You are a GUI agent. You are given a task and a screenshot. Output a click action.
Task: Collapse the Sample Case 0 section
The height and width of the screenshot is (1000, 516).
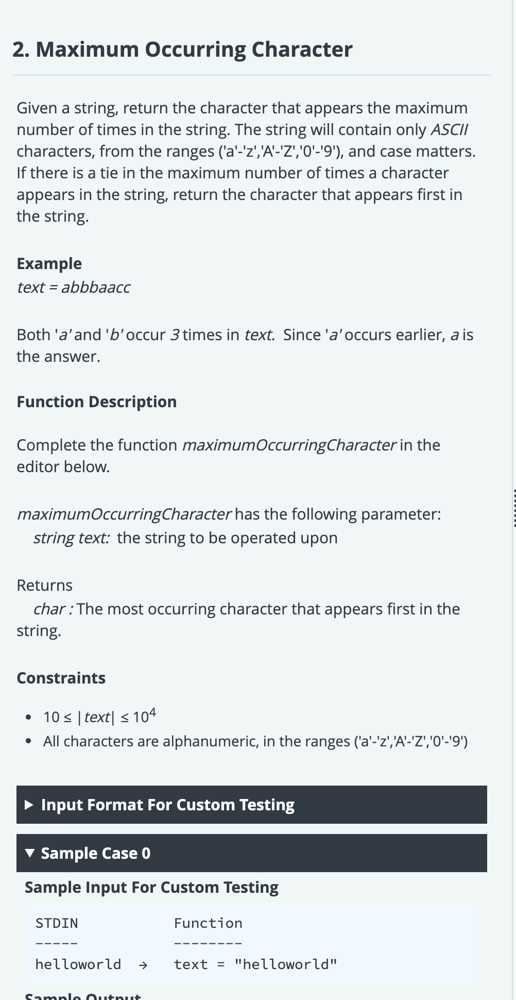pos(251,853)
